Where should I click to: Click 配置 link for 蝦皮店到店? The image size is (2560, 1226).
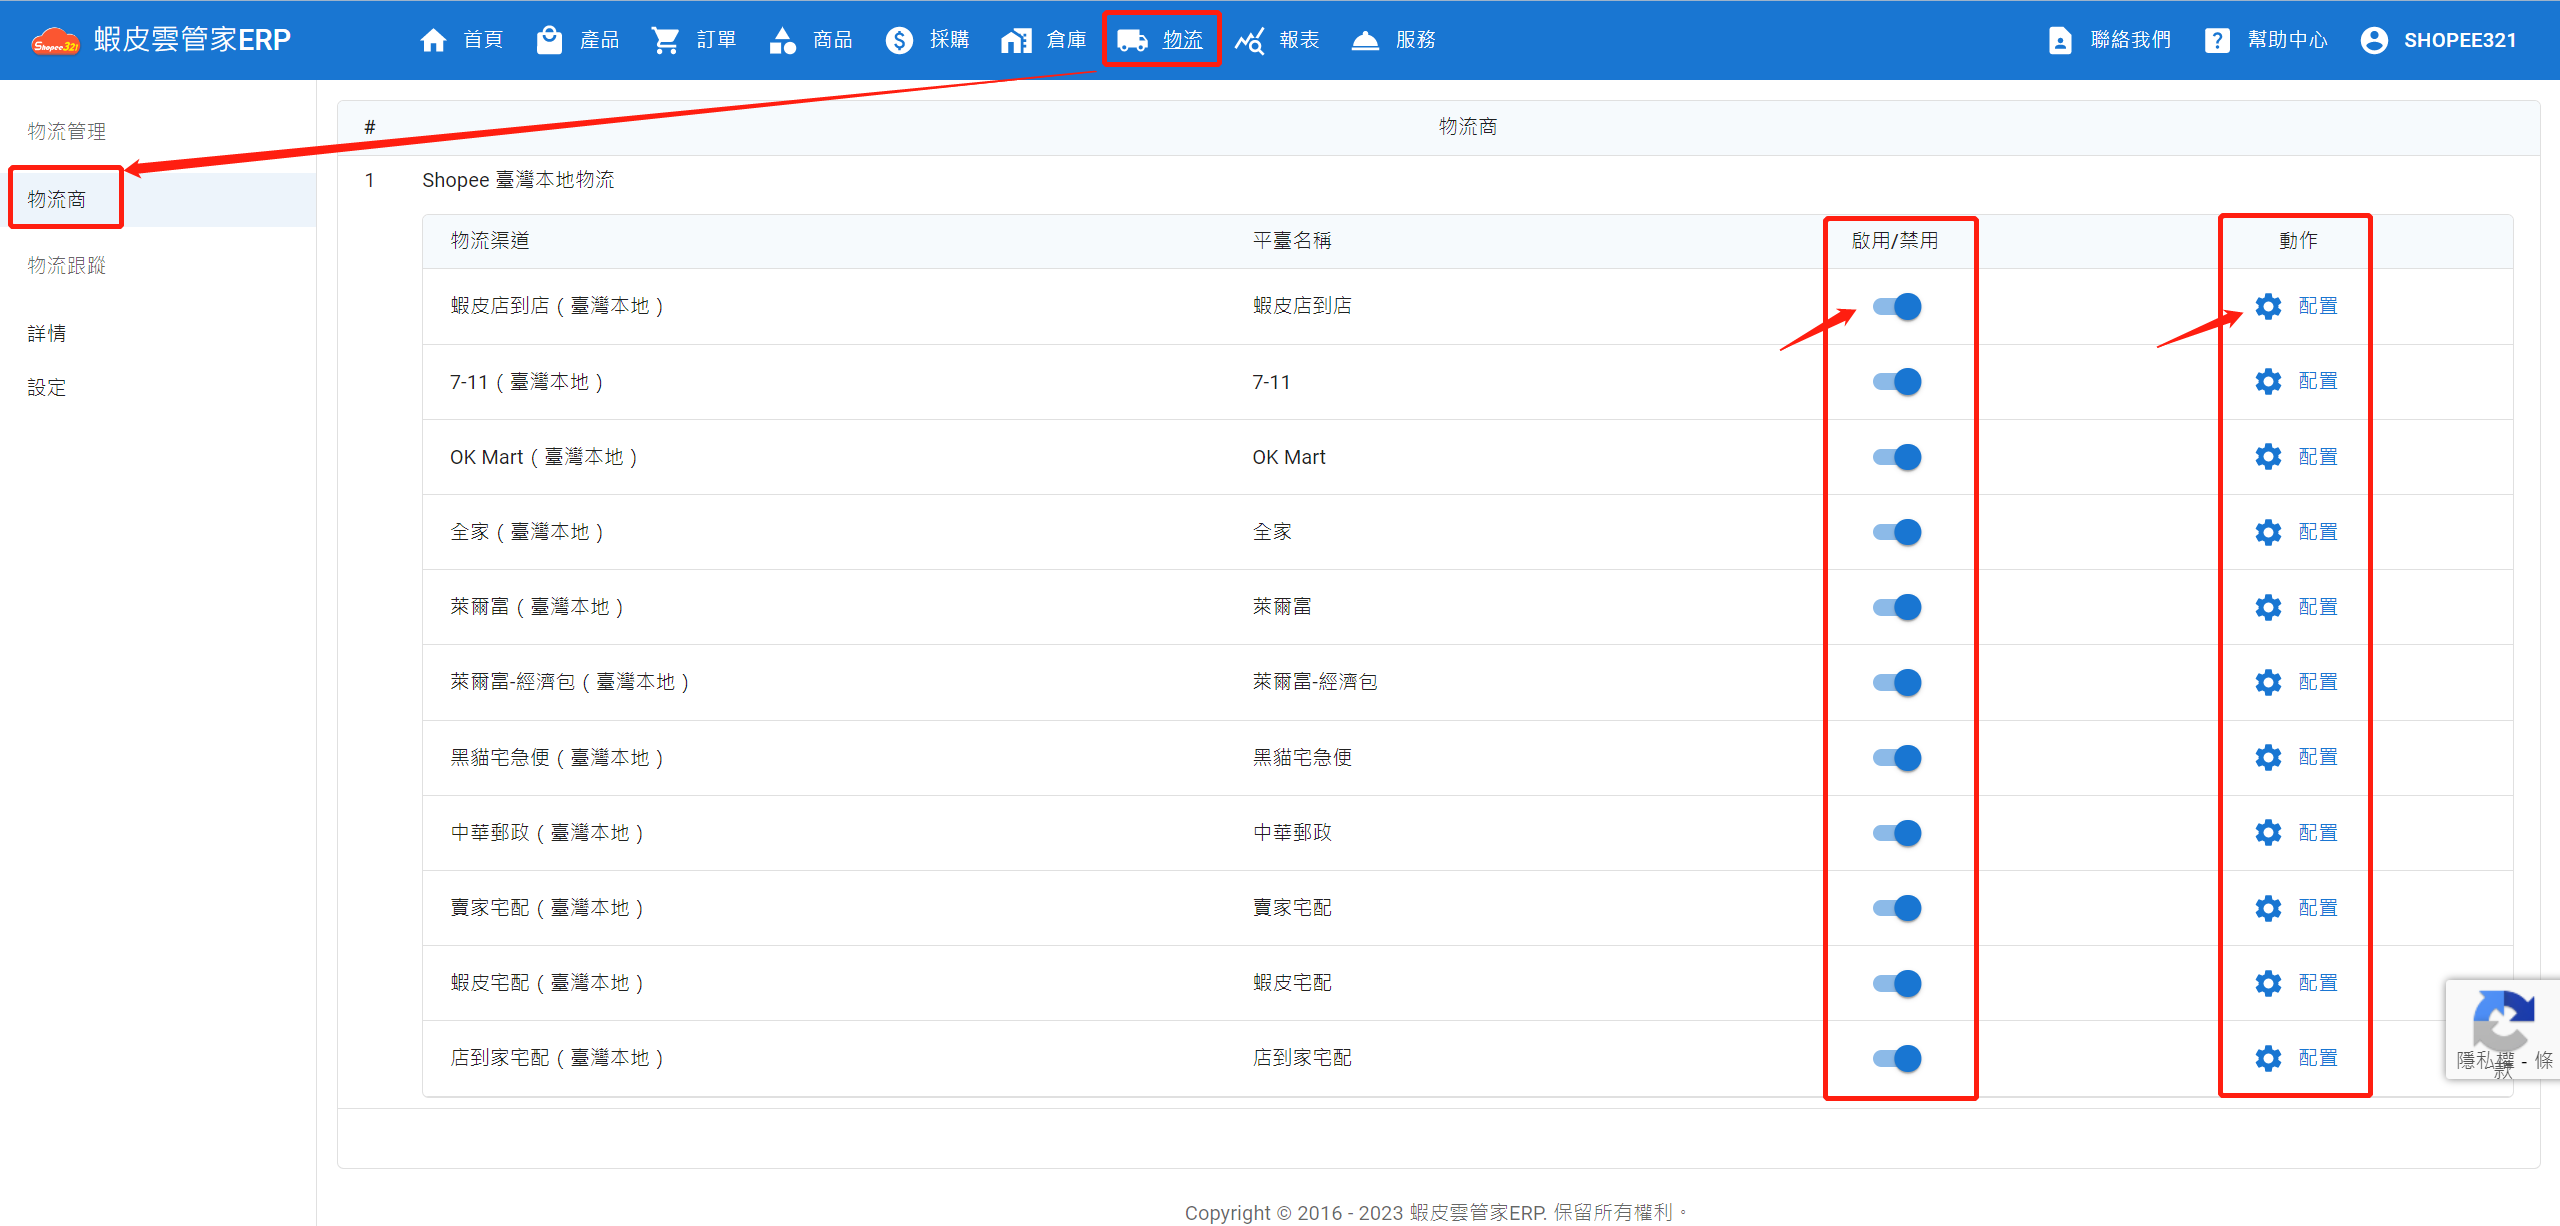point(2318,306)
